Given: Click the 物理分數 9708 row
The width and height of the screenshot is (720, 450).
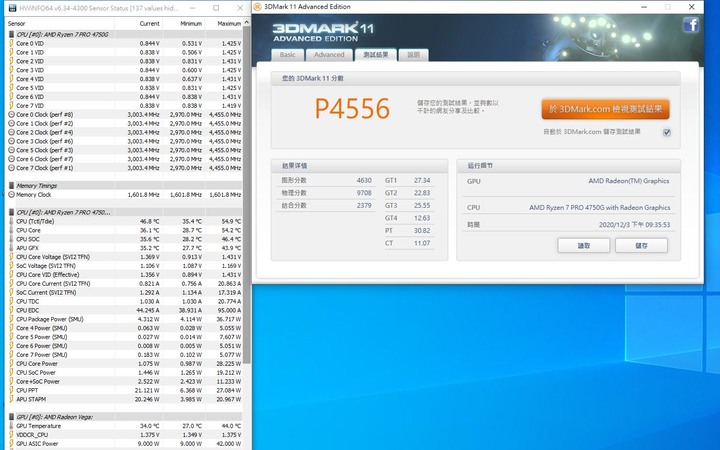Looking at the screenshot, I should pos(326,193).
